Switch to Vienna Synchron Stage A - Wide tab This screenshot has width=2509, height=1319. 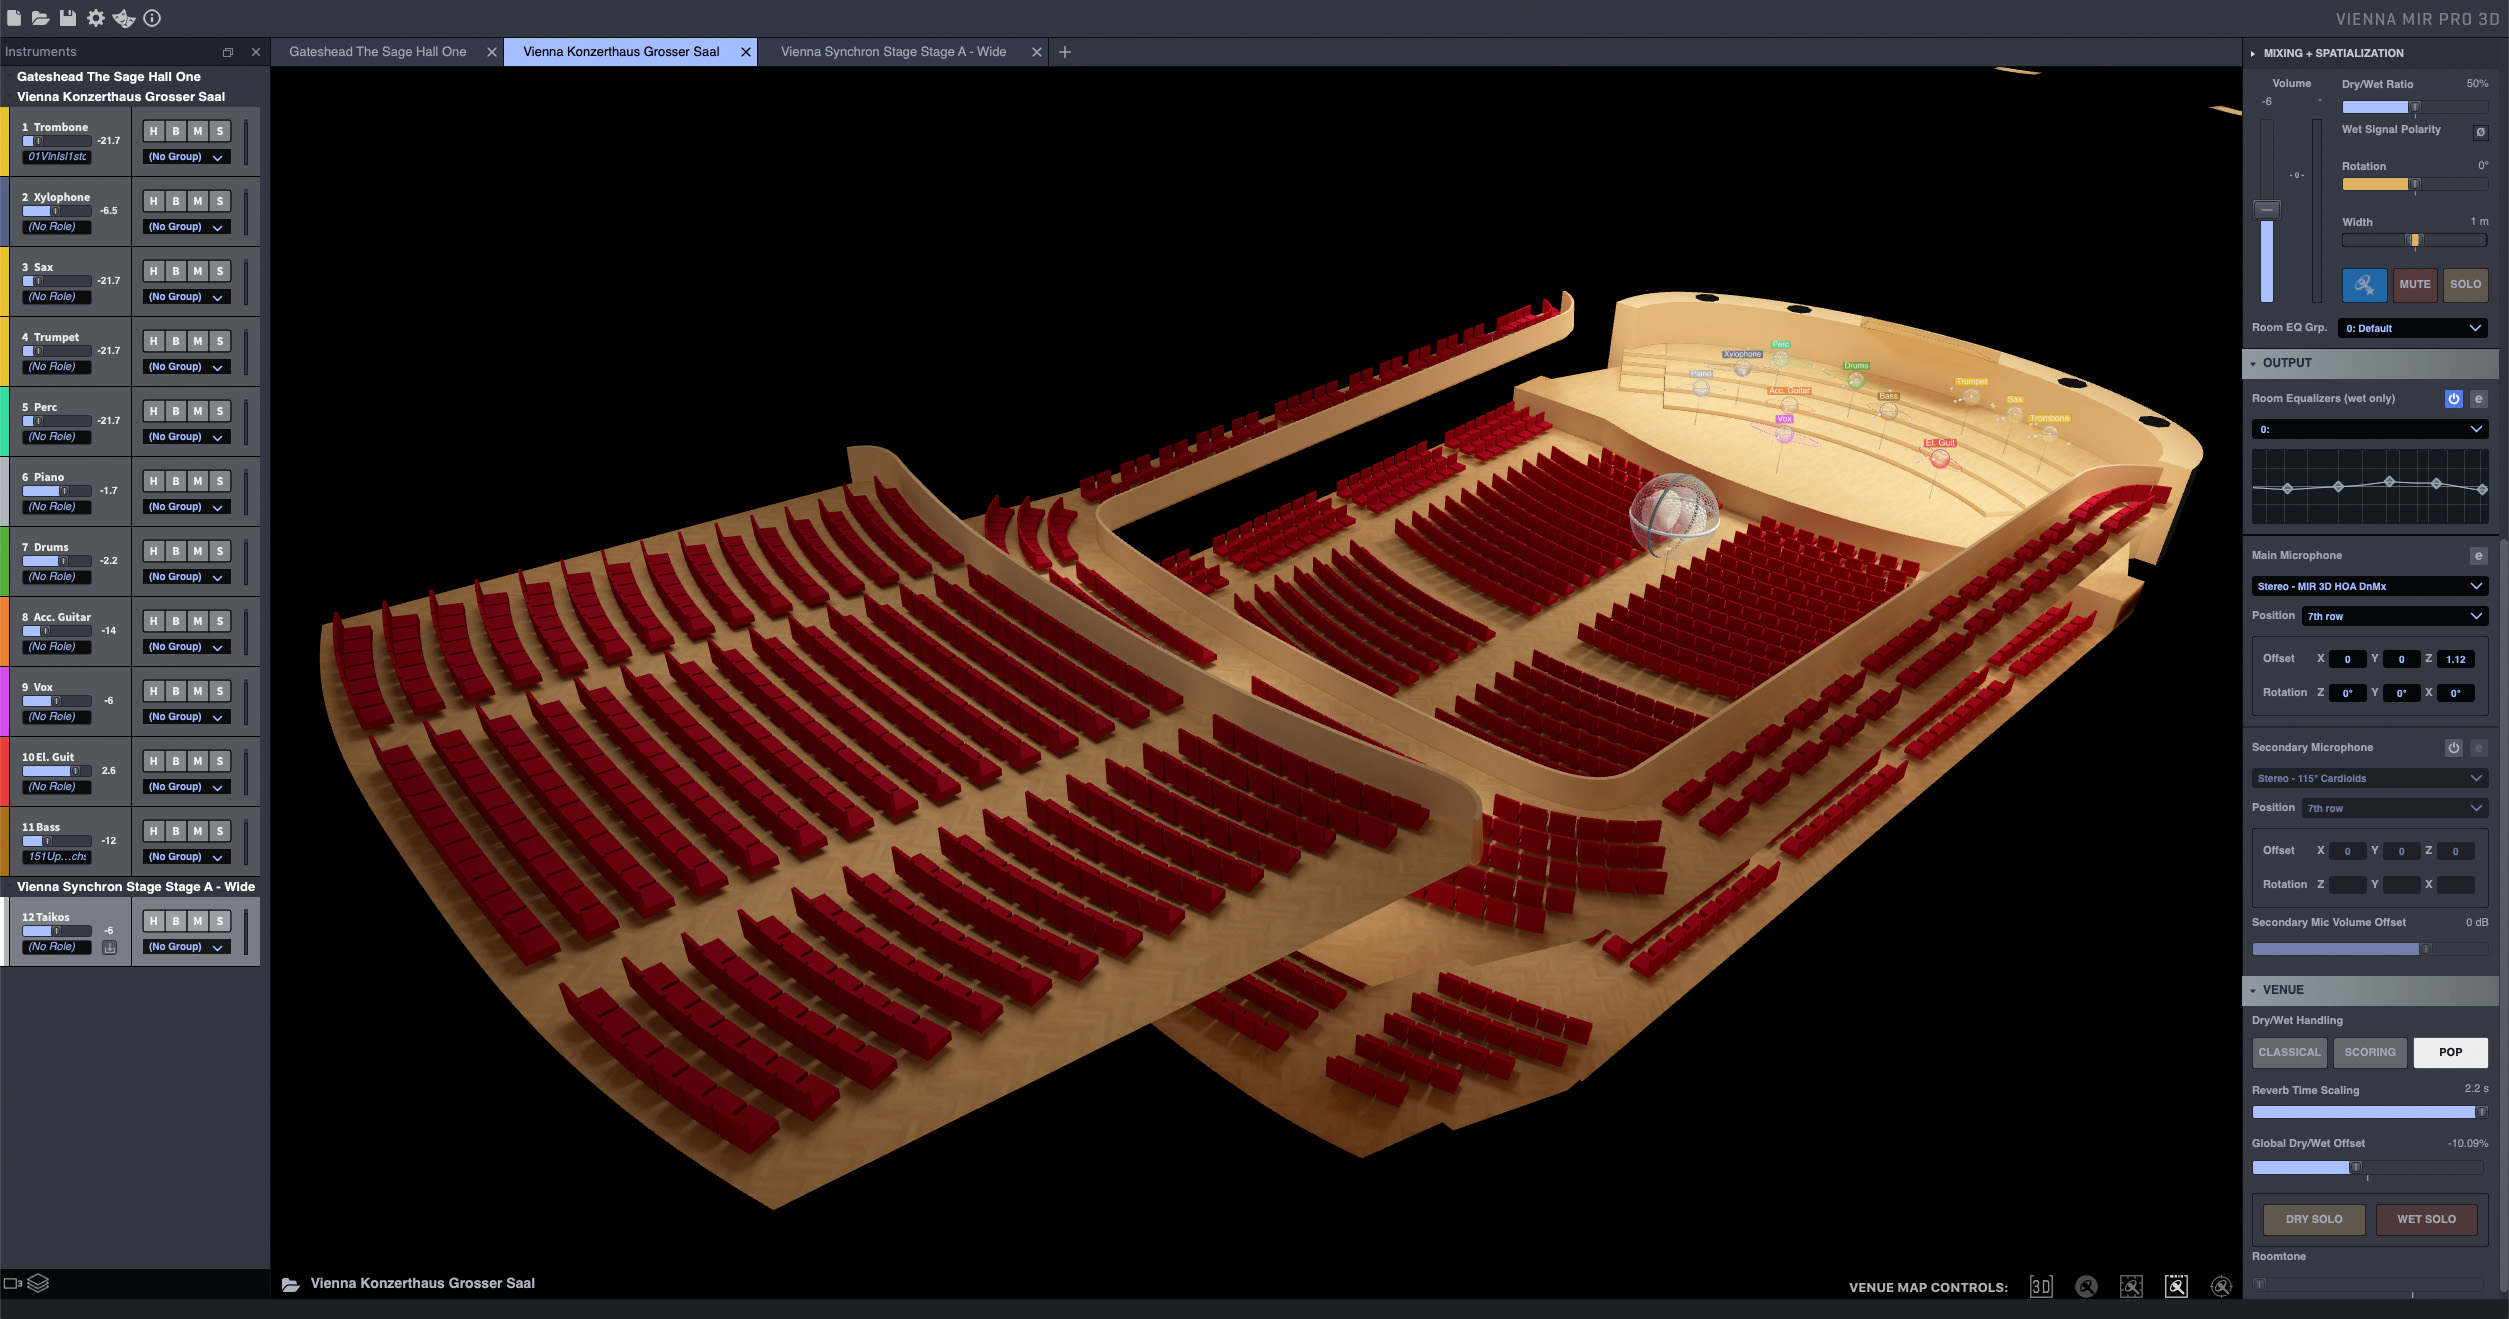pyautogui.click(x=893, y=52)
